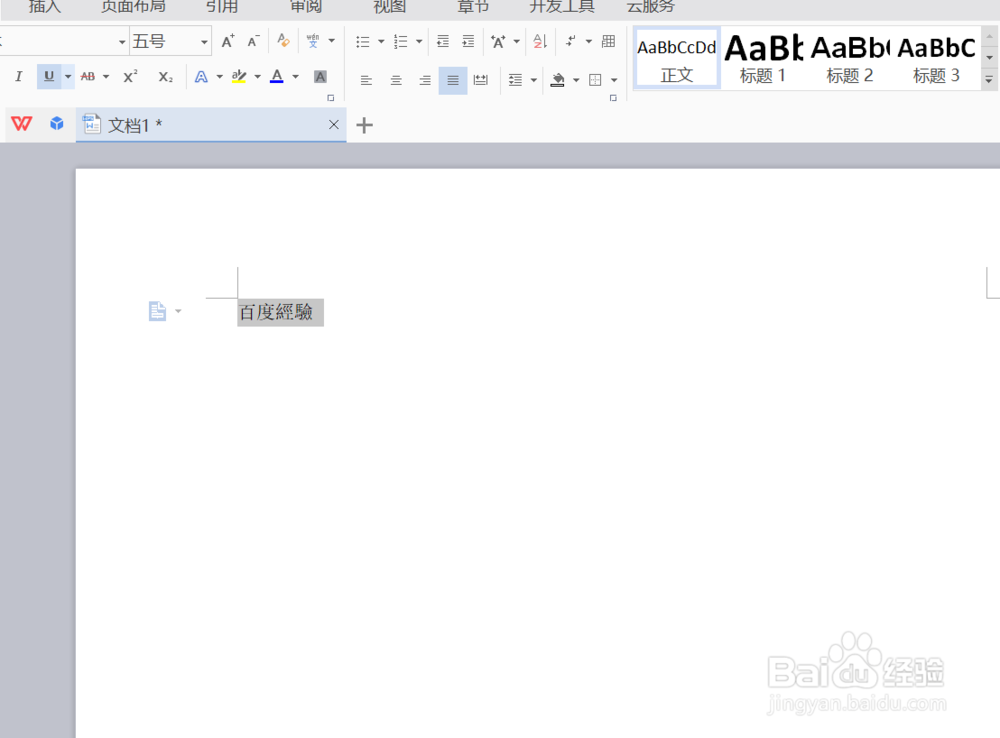The image size is (1000, 738).
Task: Click the selected text 百度經驗
Action: point(276,312)
